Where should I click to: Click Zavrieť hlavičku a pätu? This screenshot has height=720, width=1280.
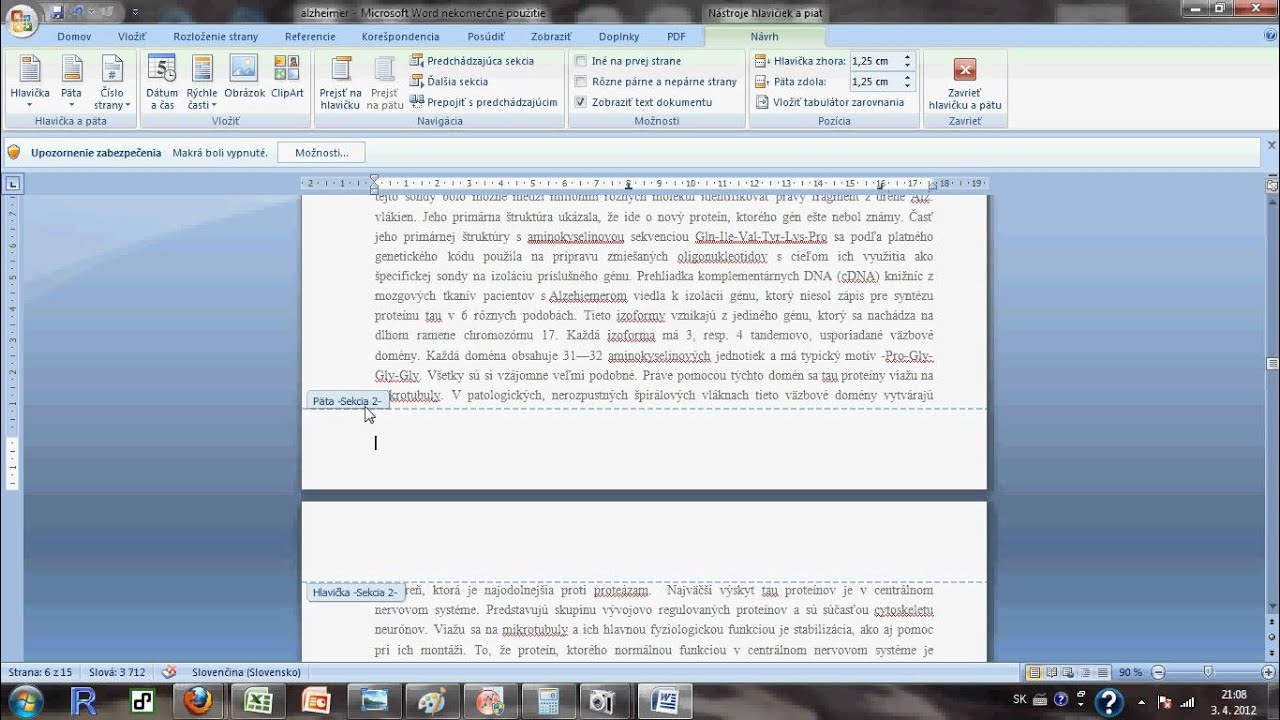pyautogui.click(x=965, y=82)
